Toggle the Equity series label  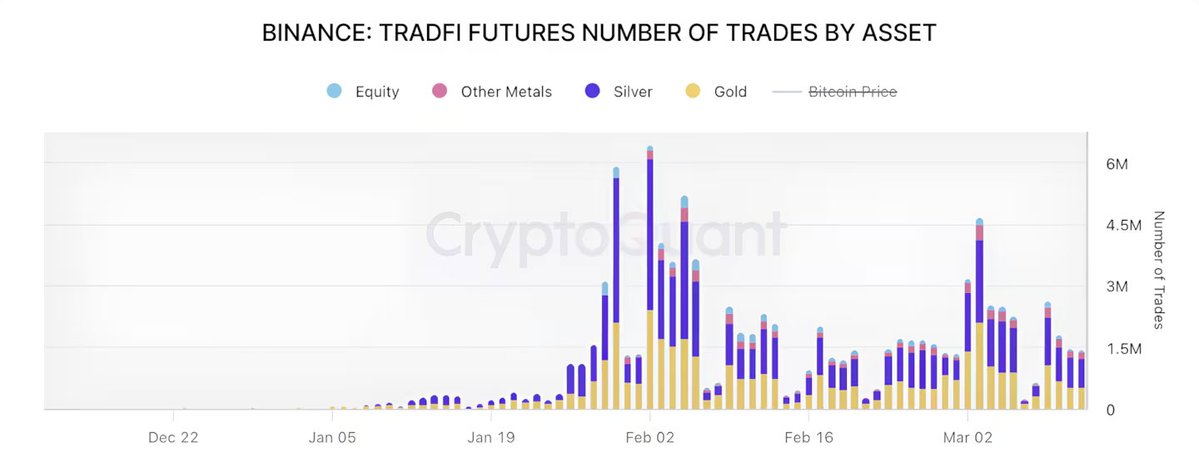[377, 92]
